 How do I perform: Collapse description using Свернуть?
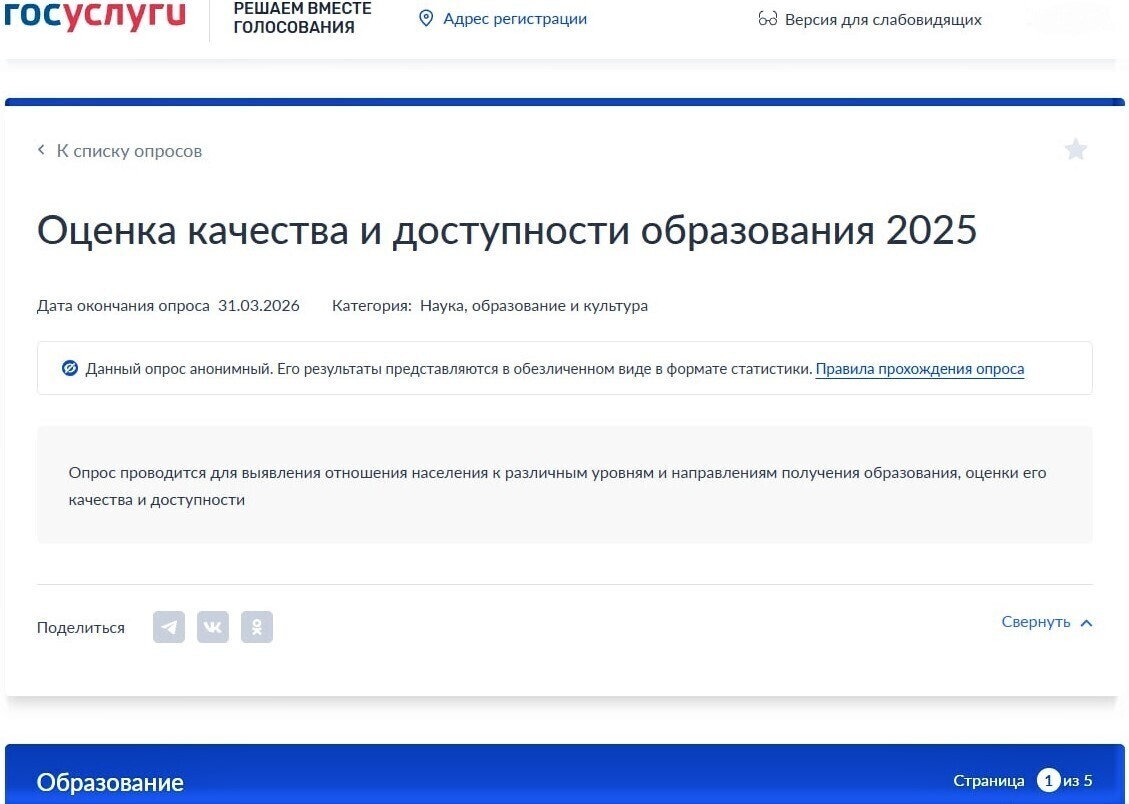tap(1036, 622)
